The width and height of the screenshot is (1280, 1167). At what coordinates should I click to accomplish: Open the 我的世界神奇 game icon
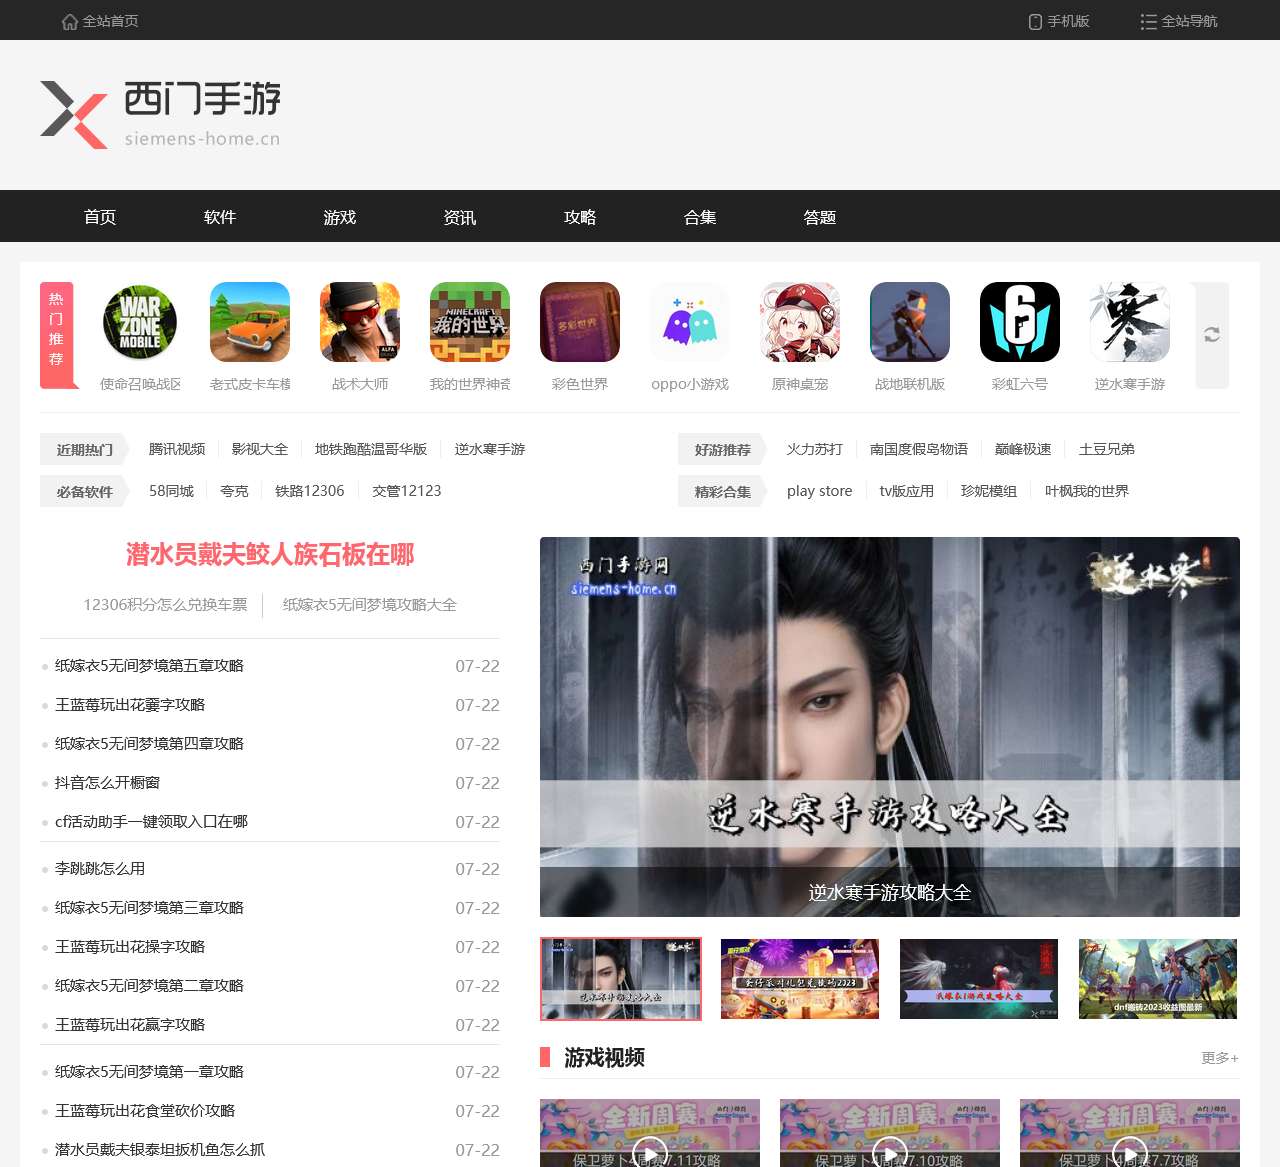coord(469,322)
